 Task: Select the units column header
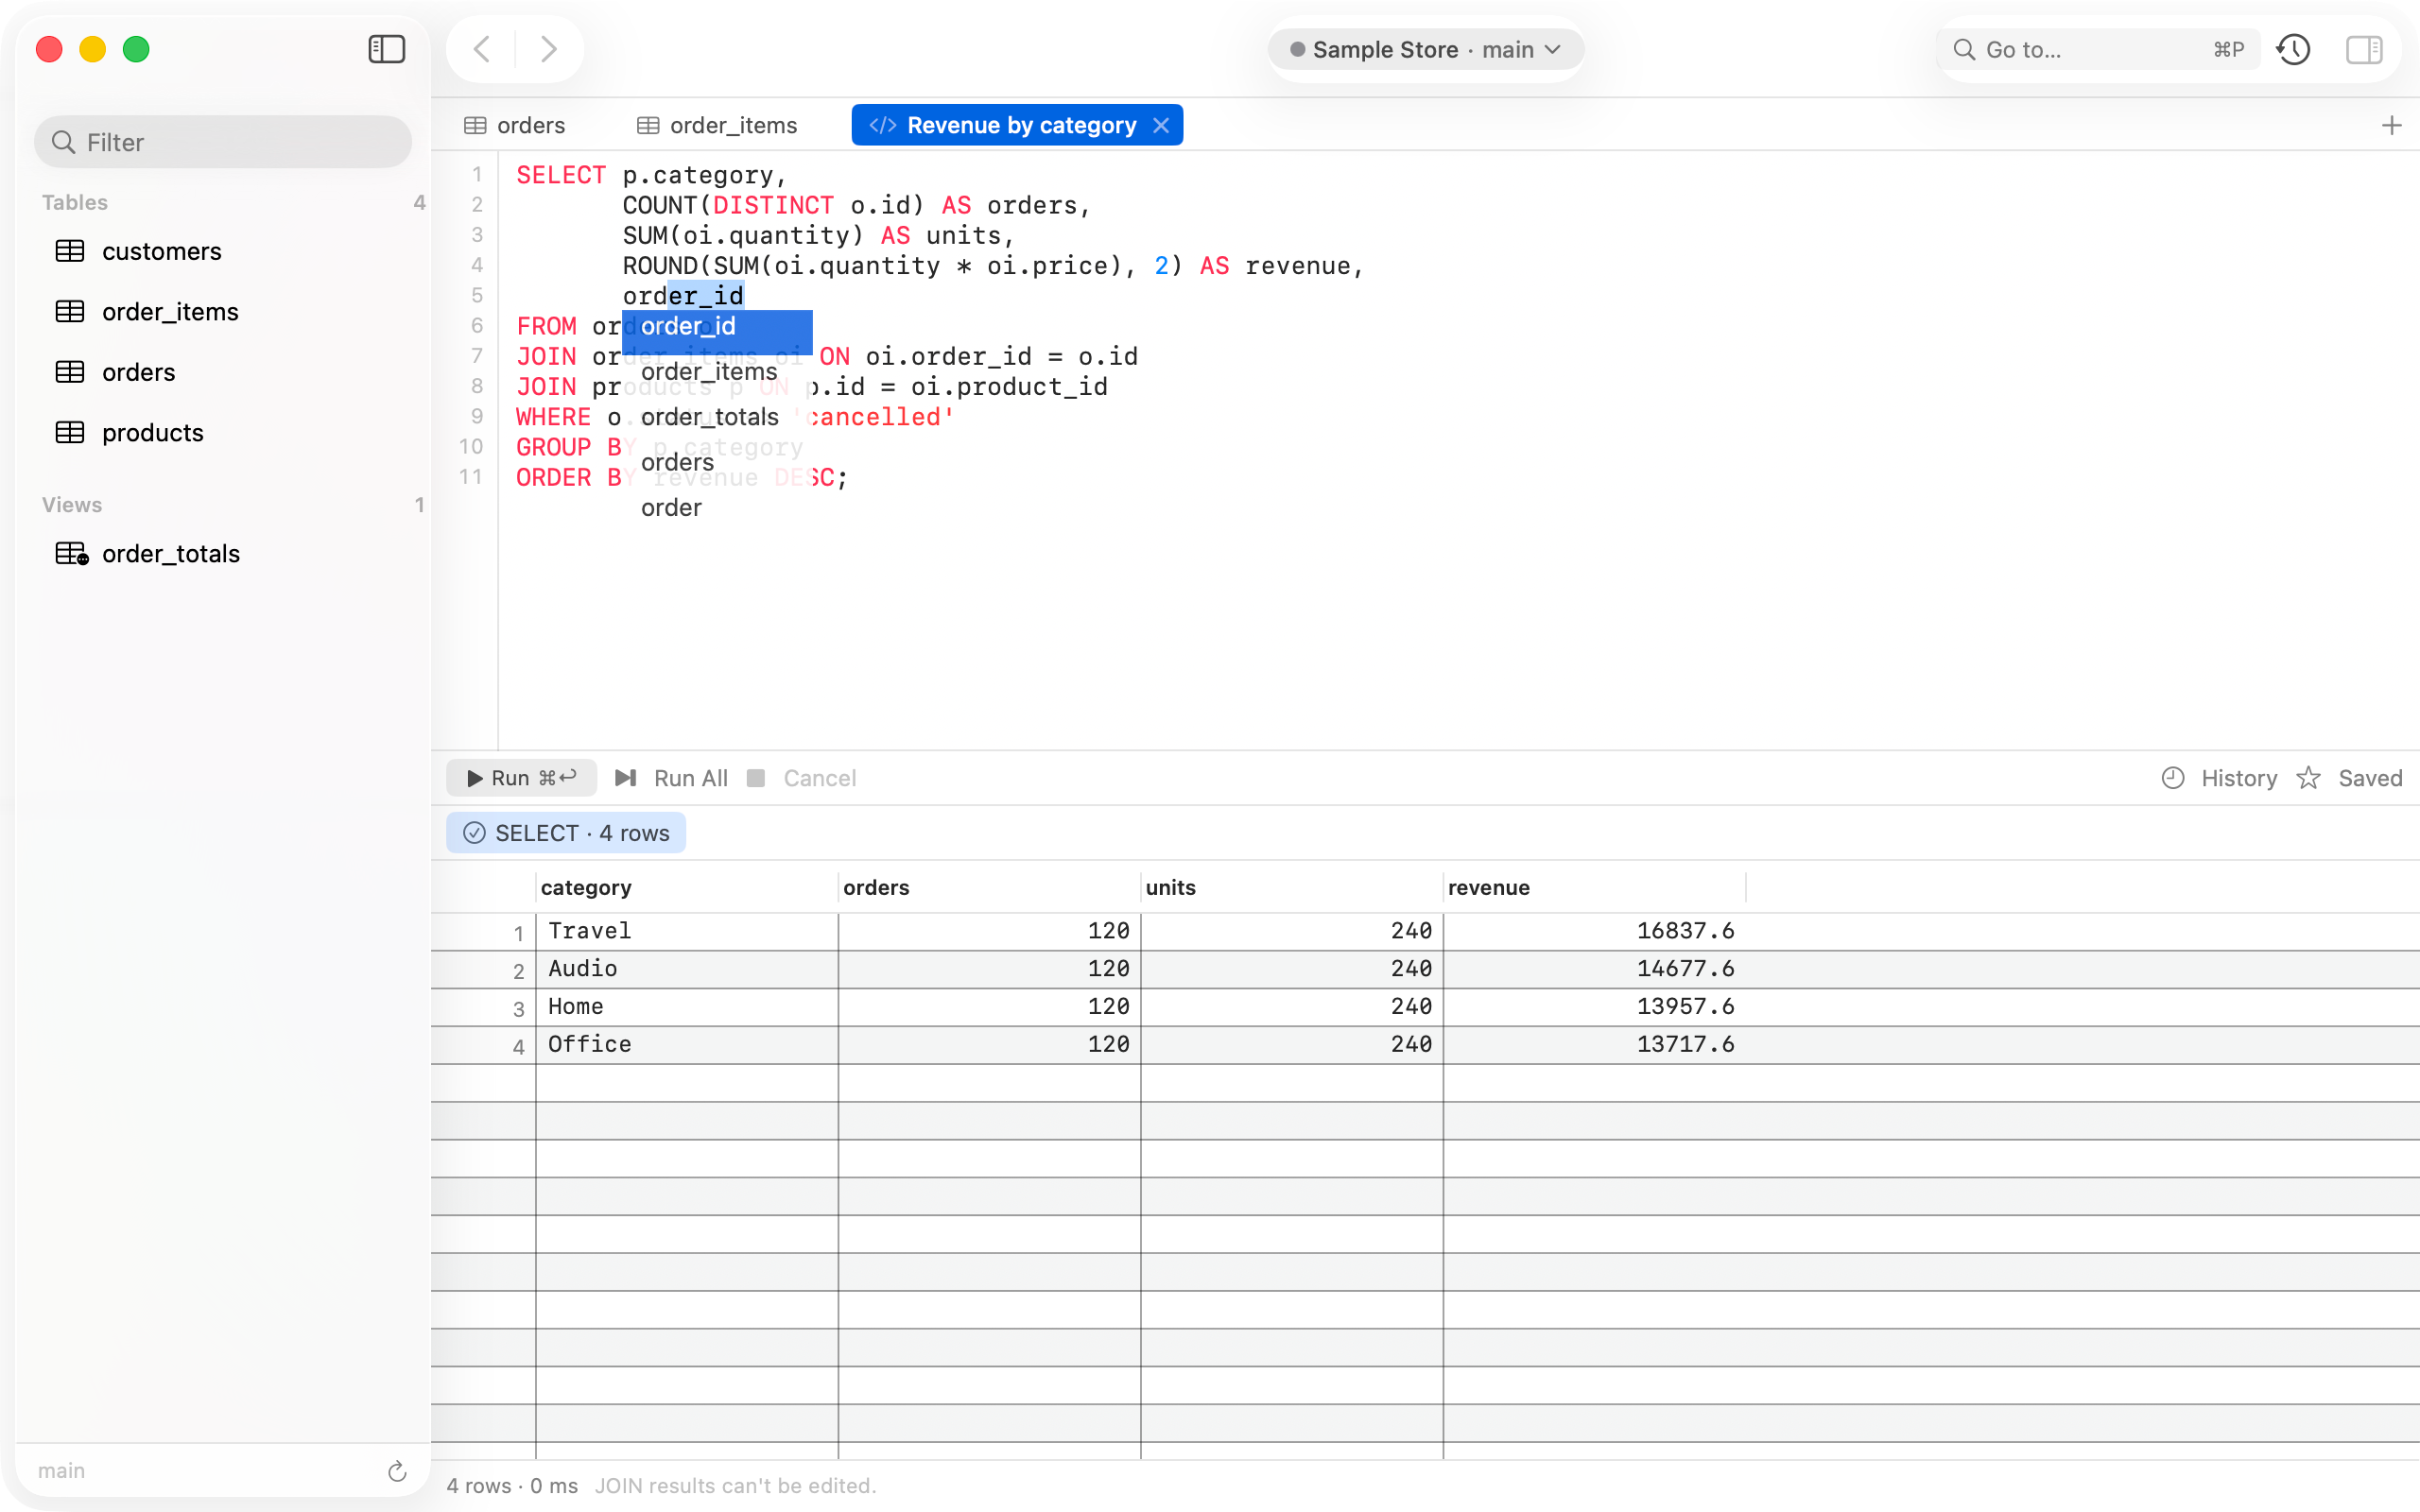click(x=1291, y=887)
